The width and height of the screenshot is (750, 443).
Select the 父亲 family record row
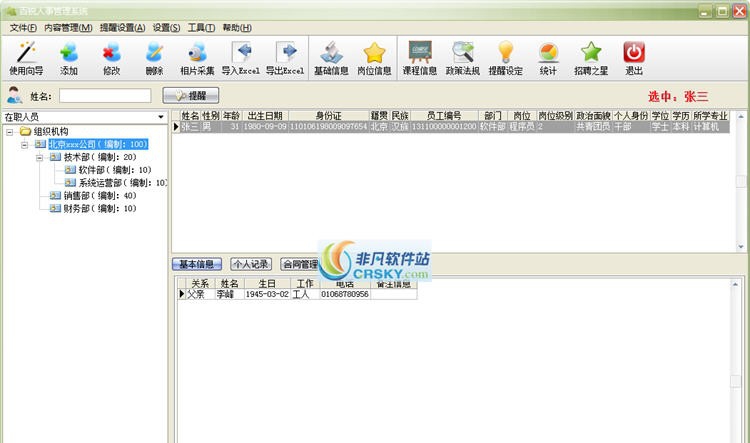click(x=298, y=294)
